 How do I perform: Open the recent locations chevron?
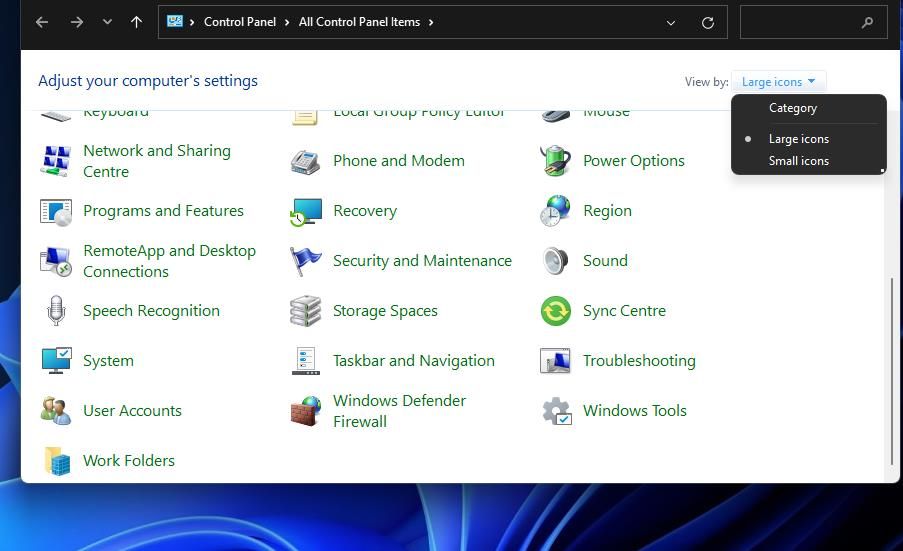[x=107, y=22]
